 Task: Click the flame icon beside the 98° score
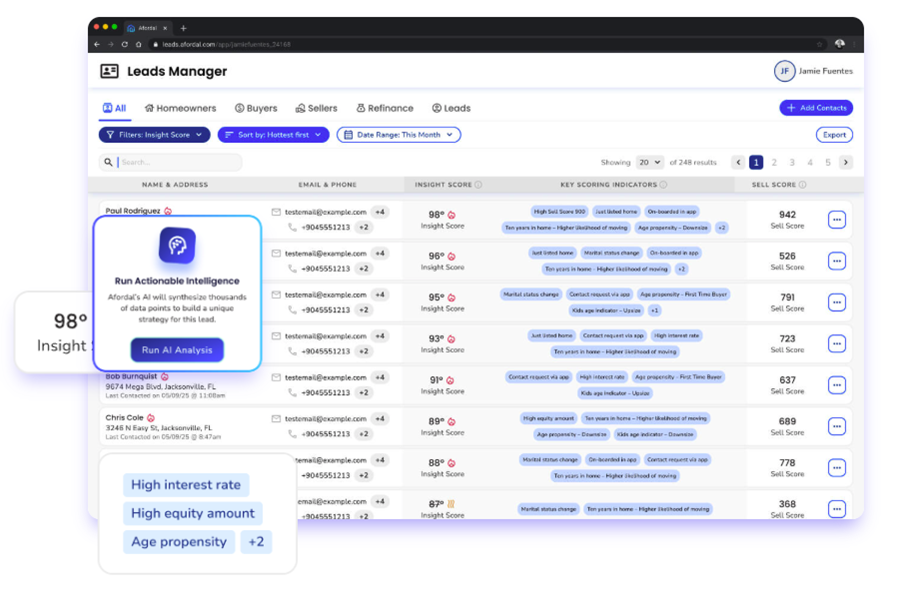452,215
